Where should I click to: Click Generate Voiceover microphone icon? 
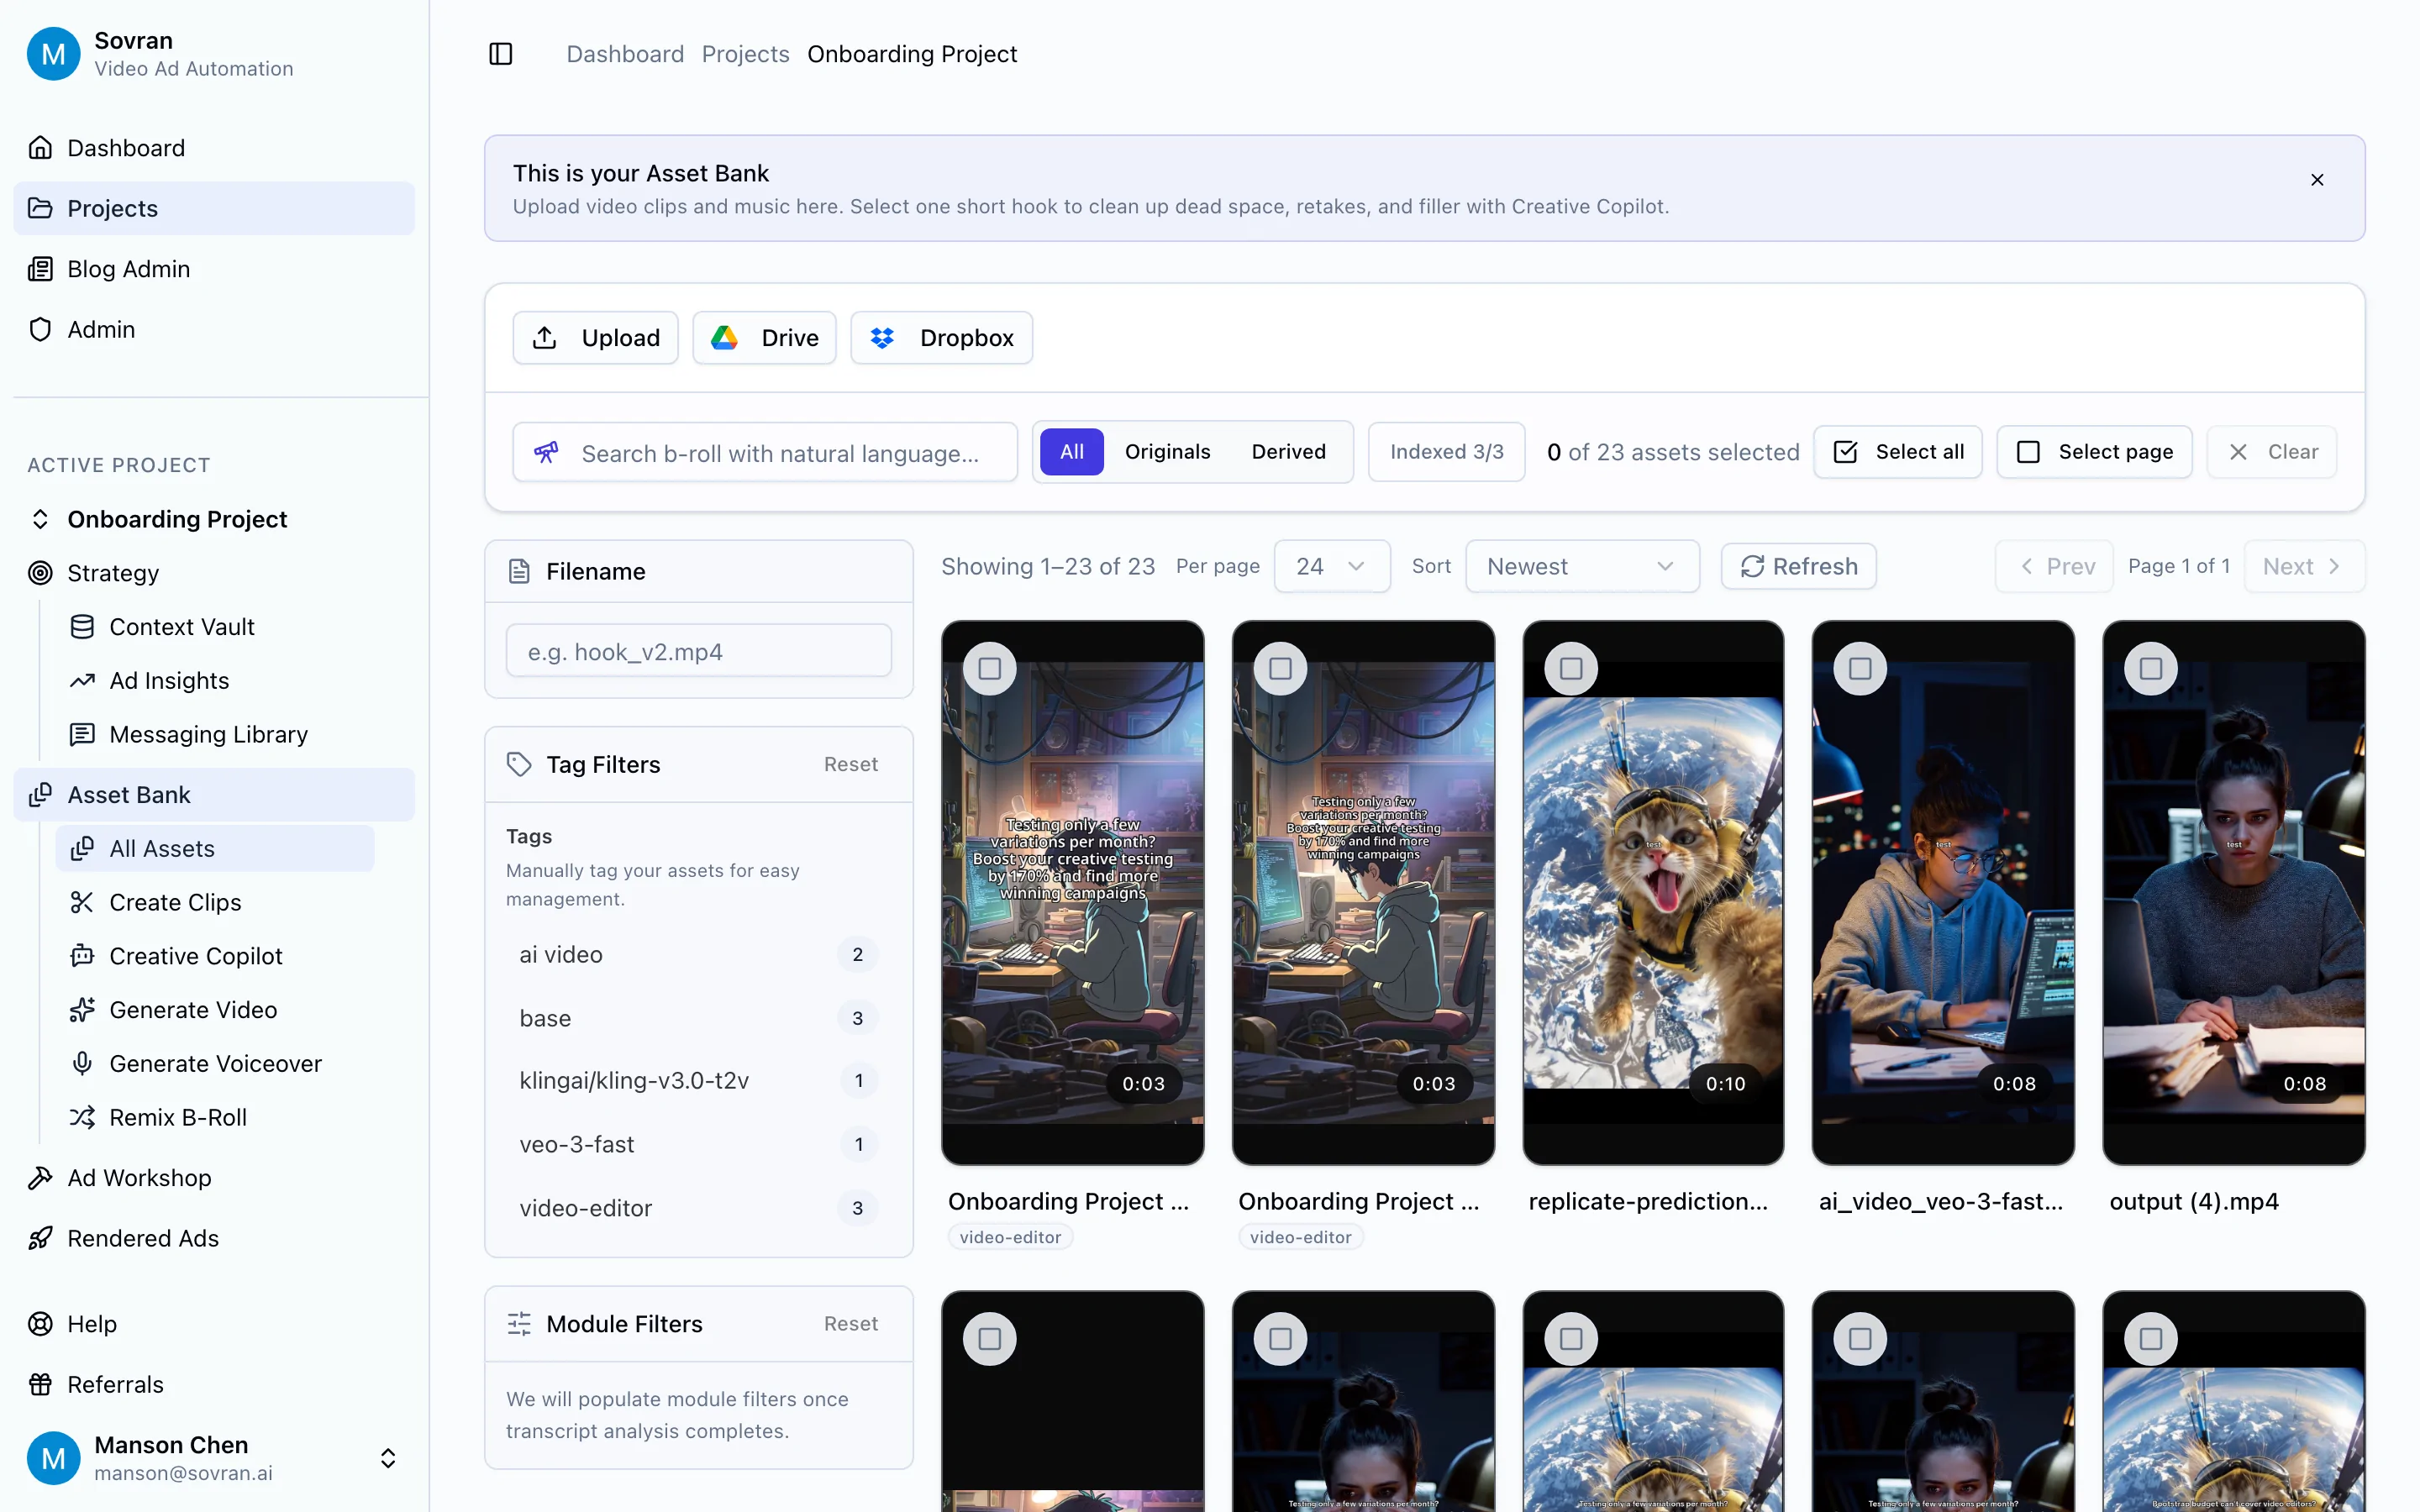coord(82,1064)
